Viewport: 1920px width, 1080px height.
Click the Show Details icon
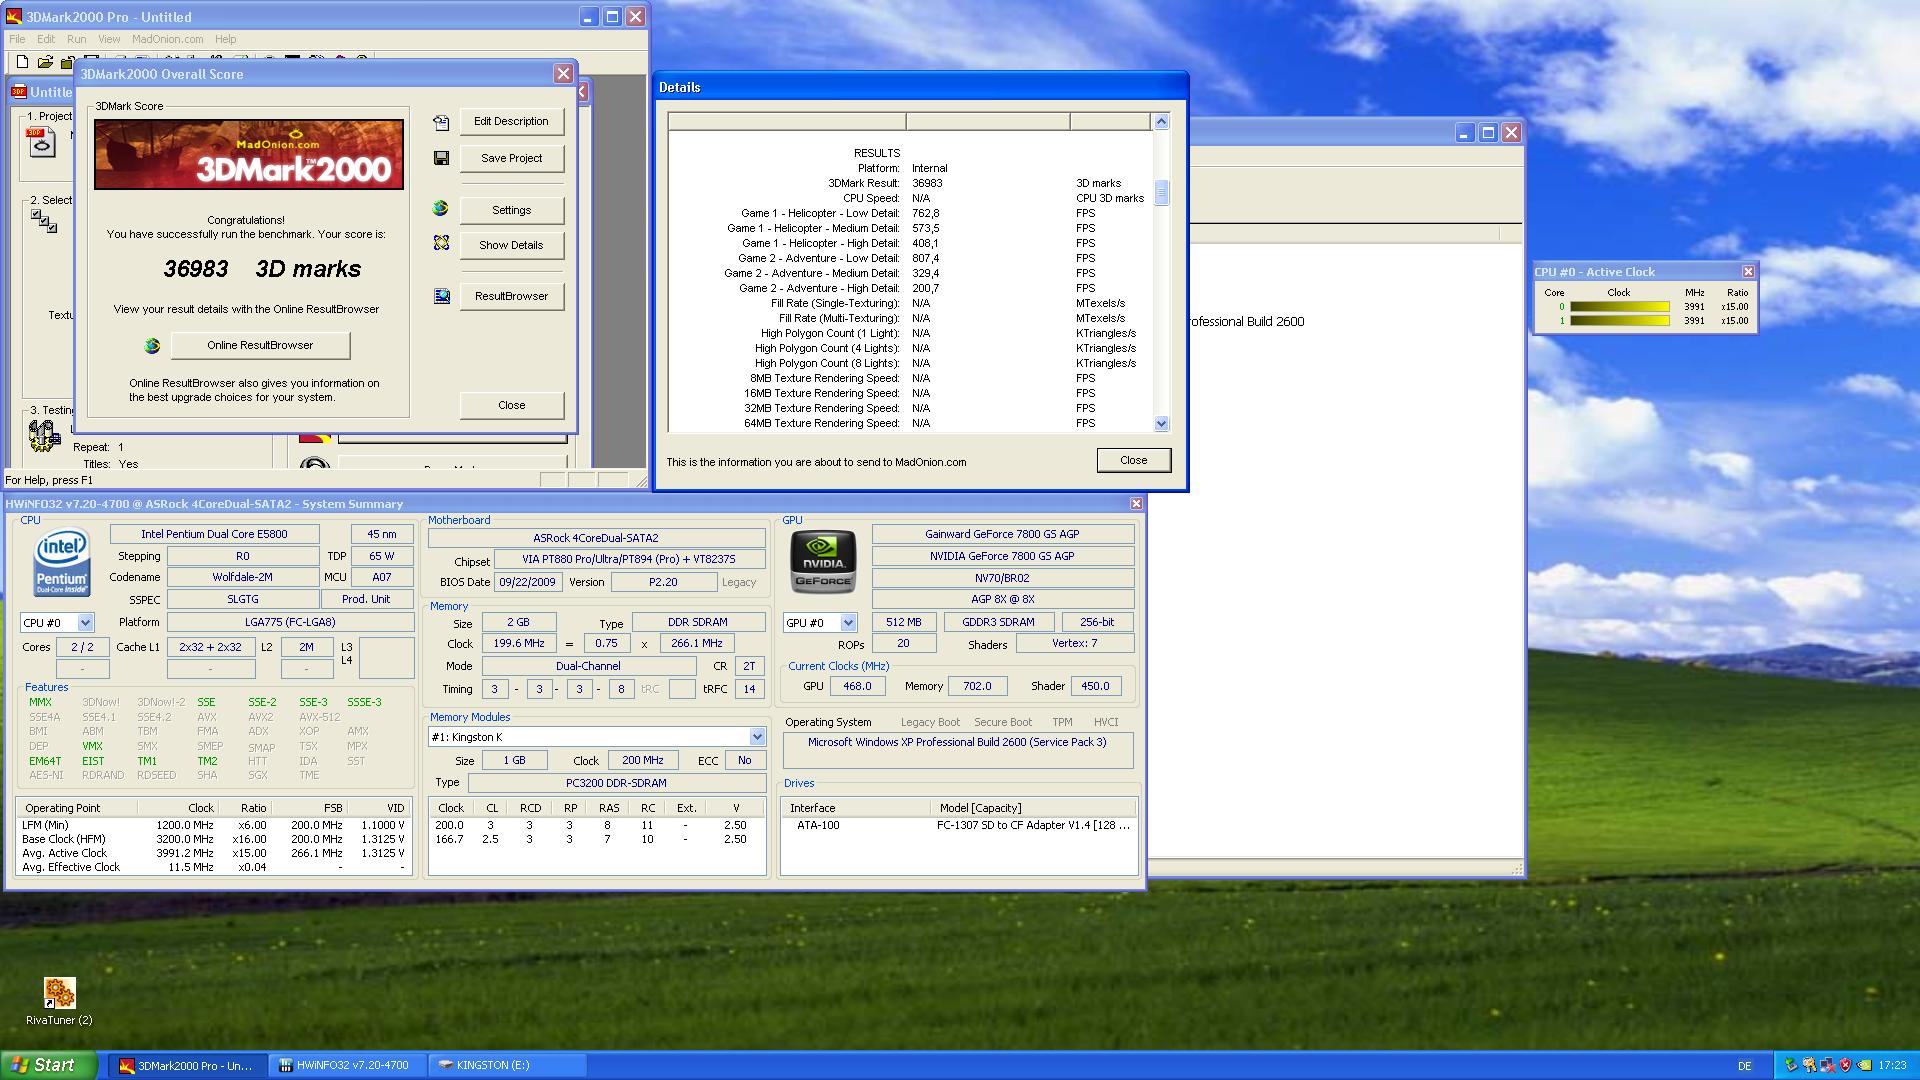(441, 243)
